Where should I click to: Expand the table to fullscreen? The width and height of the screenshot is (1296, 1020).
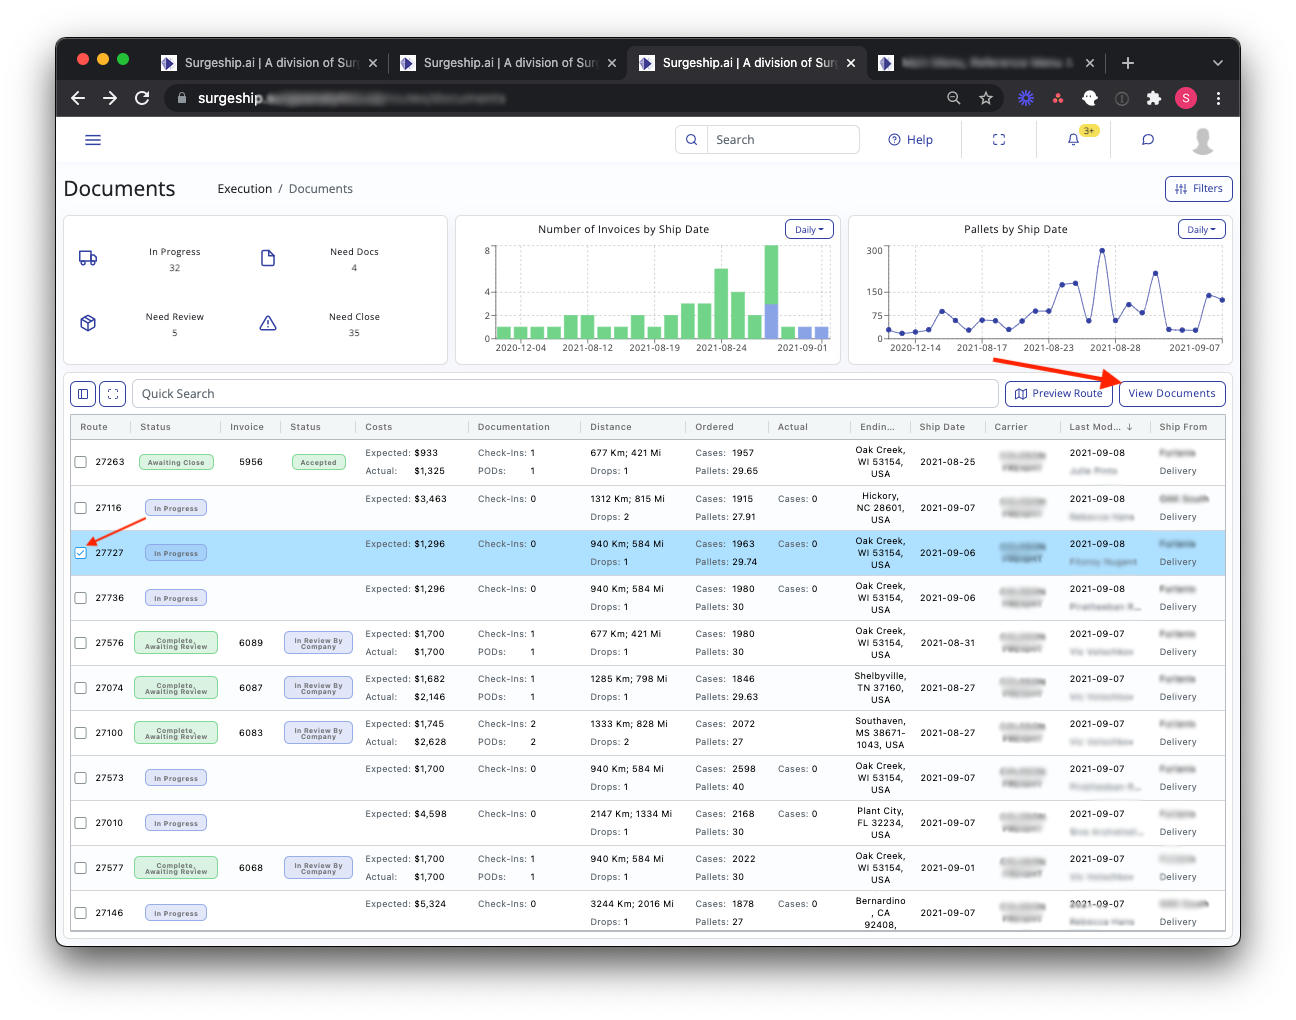[113, 394]
